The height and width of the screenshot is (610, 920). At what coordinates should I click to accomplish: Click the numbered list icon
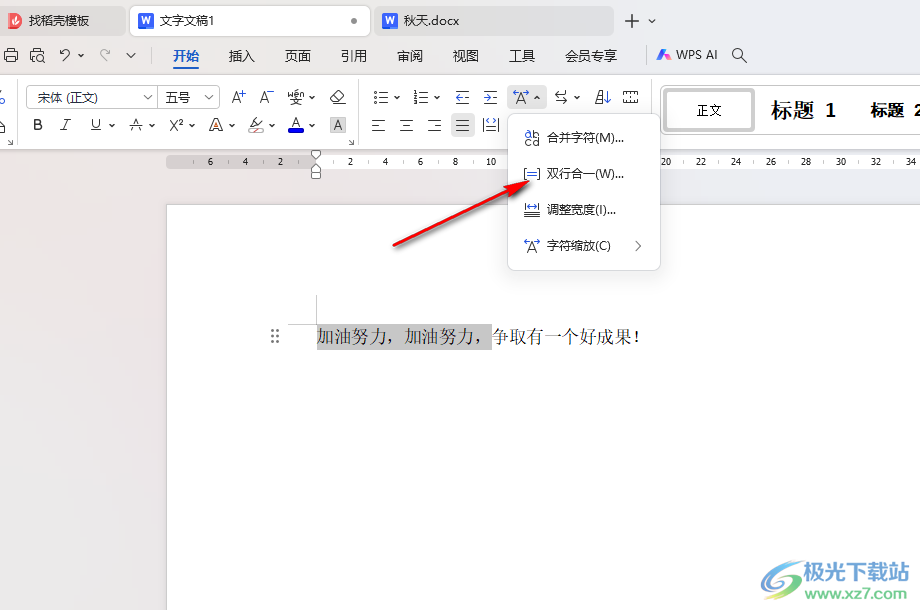(421, 97)
